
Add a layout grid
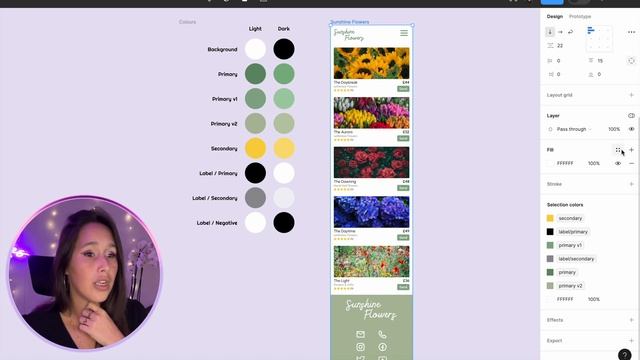coord(631,95)
